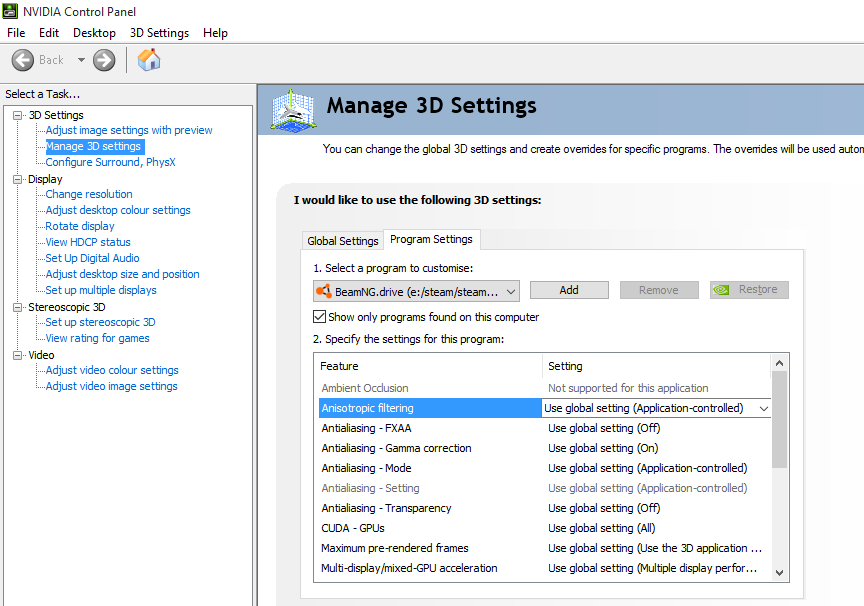Select the Antialiasing - FXAA row
864x606 pixels.
545,428
